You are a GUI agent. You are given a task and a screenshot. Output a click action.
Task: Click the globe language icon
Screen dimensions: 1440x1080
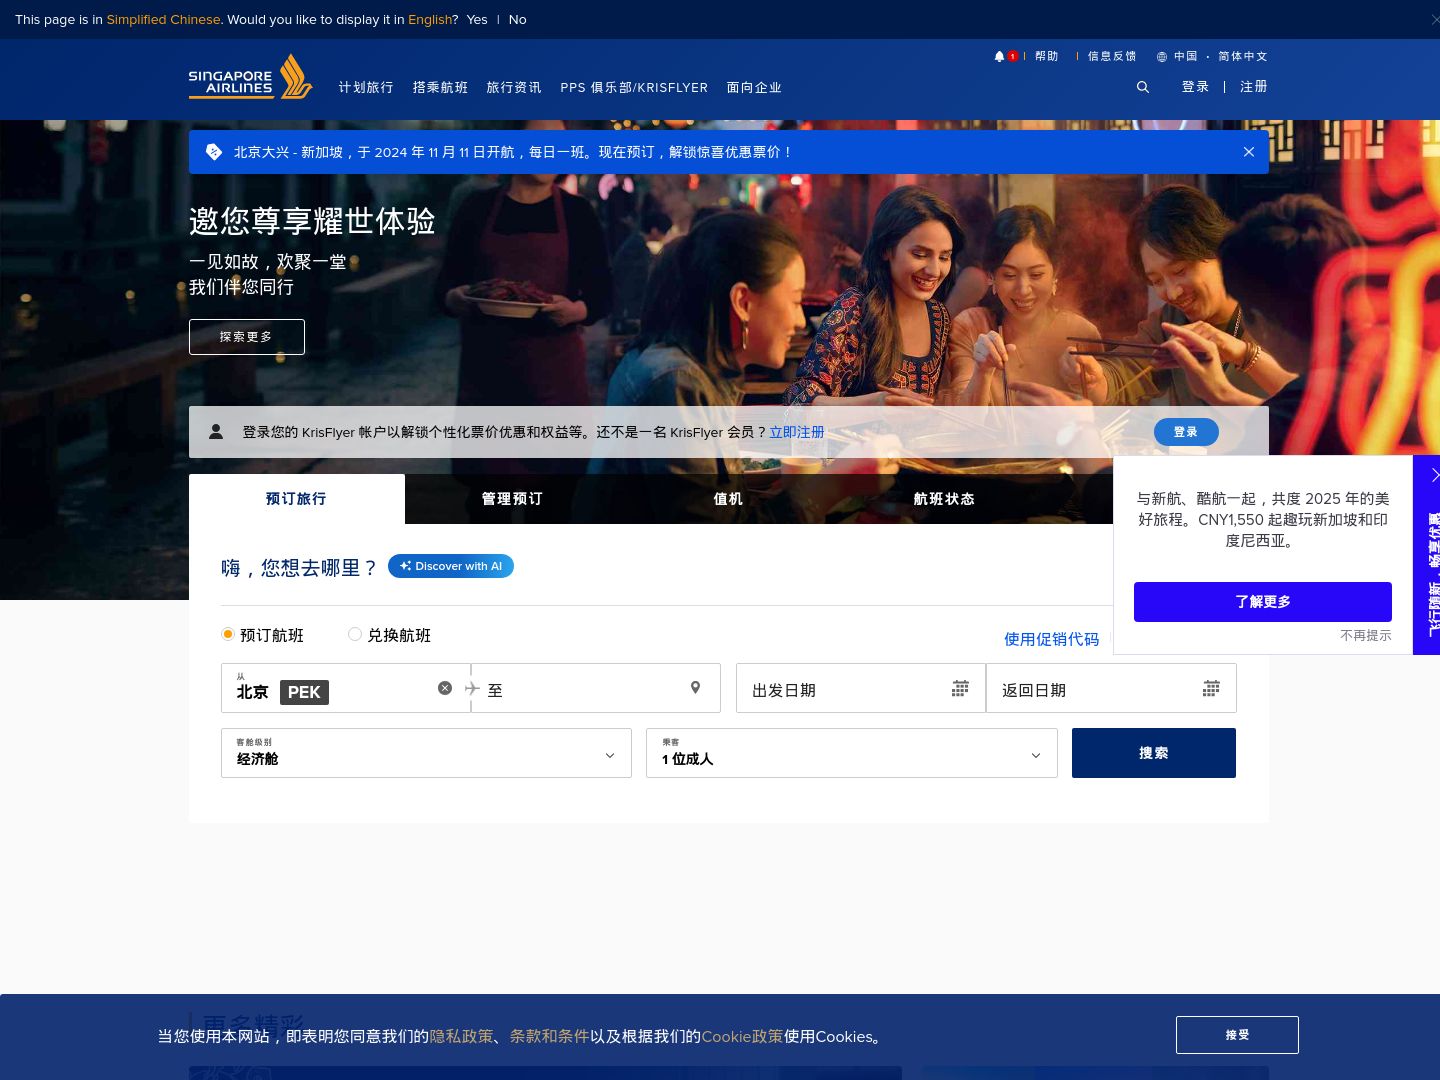pos(1162,57)
